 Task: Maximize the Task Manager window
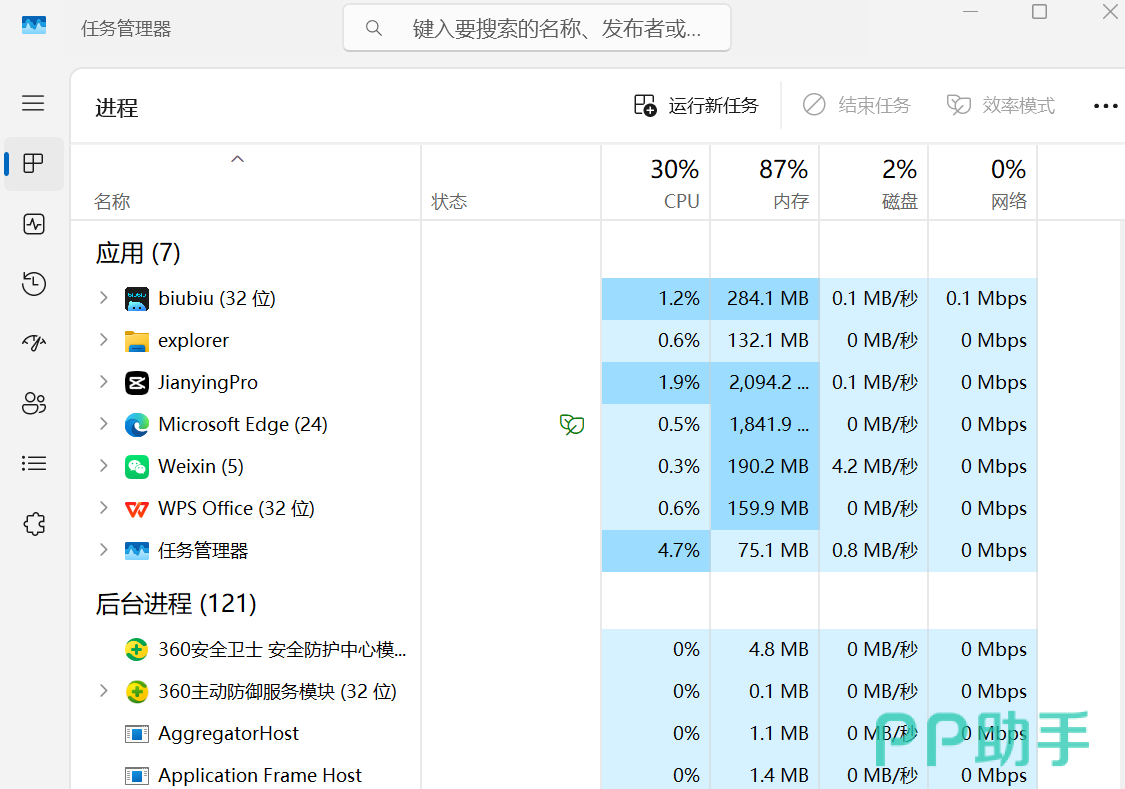(1039, 12)
